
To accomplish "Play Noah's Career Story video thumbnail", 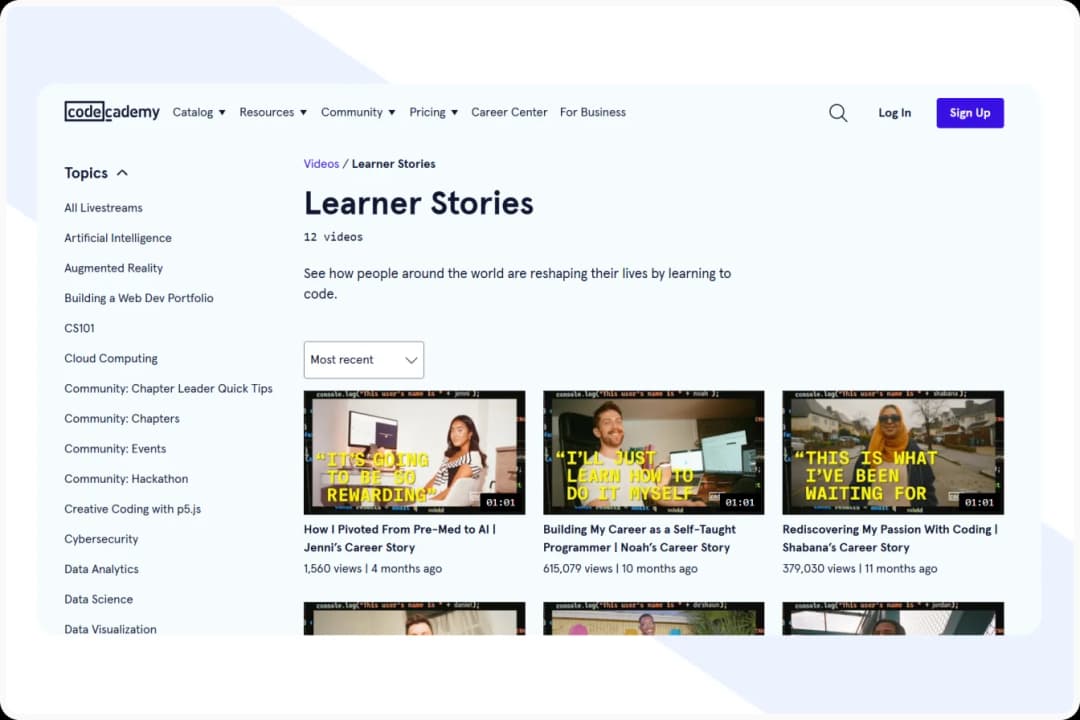I will pyautogui.click(x=653, y=451).
